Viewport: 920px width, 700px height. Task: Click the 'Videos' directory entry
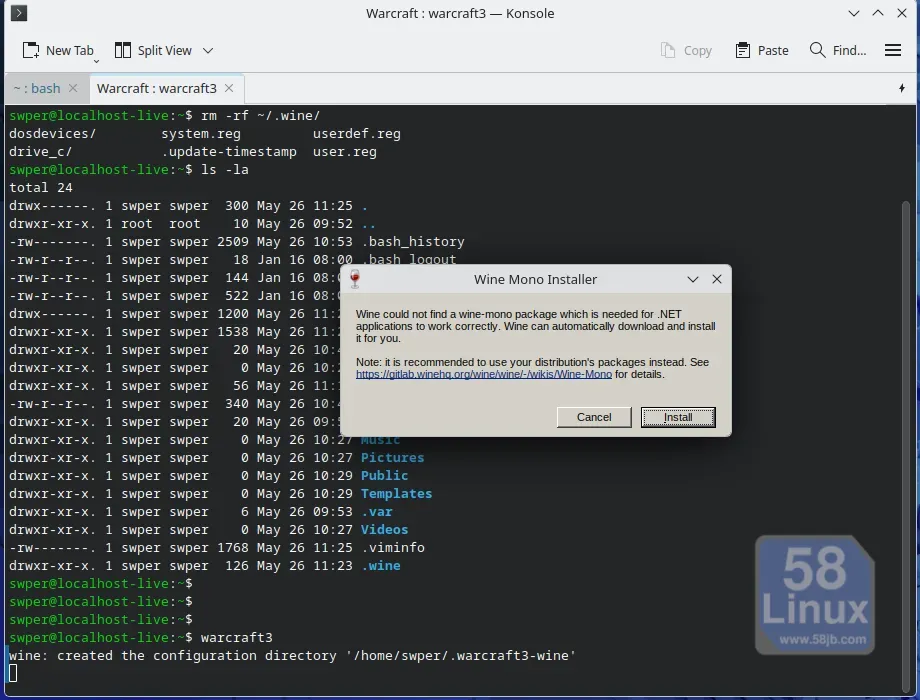click(x=384, y=530)
